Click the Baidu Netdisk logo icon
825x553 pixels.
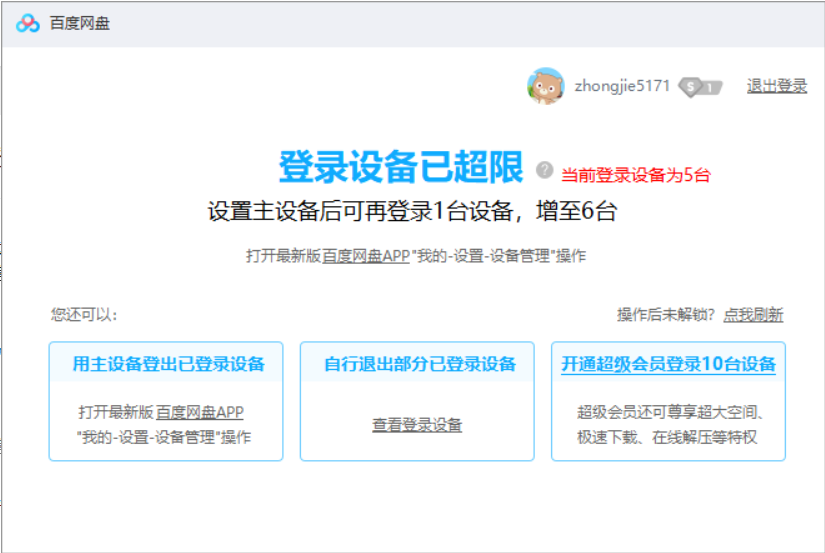click(27, 23)
